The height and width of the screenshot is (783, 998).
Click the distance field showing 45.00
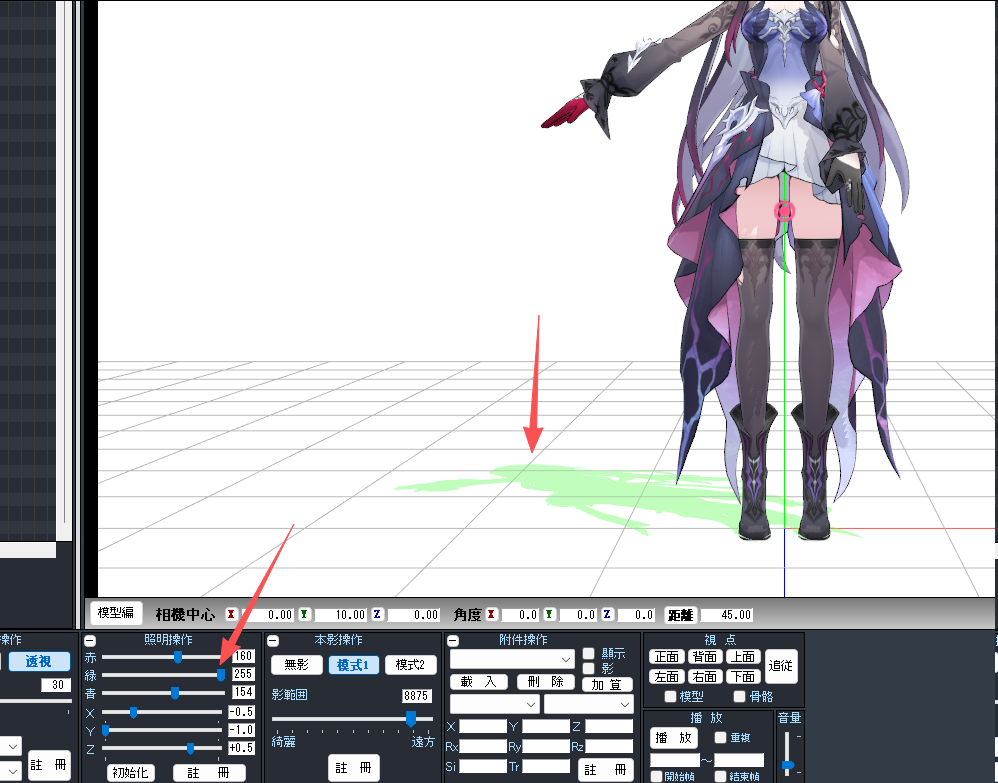coord(727,615)
